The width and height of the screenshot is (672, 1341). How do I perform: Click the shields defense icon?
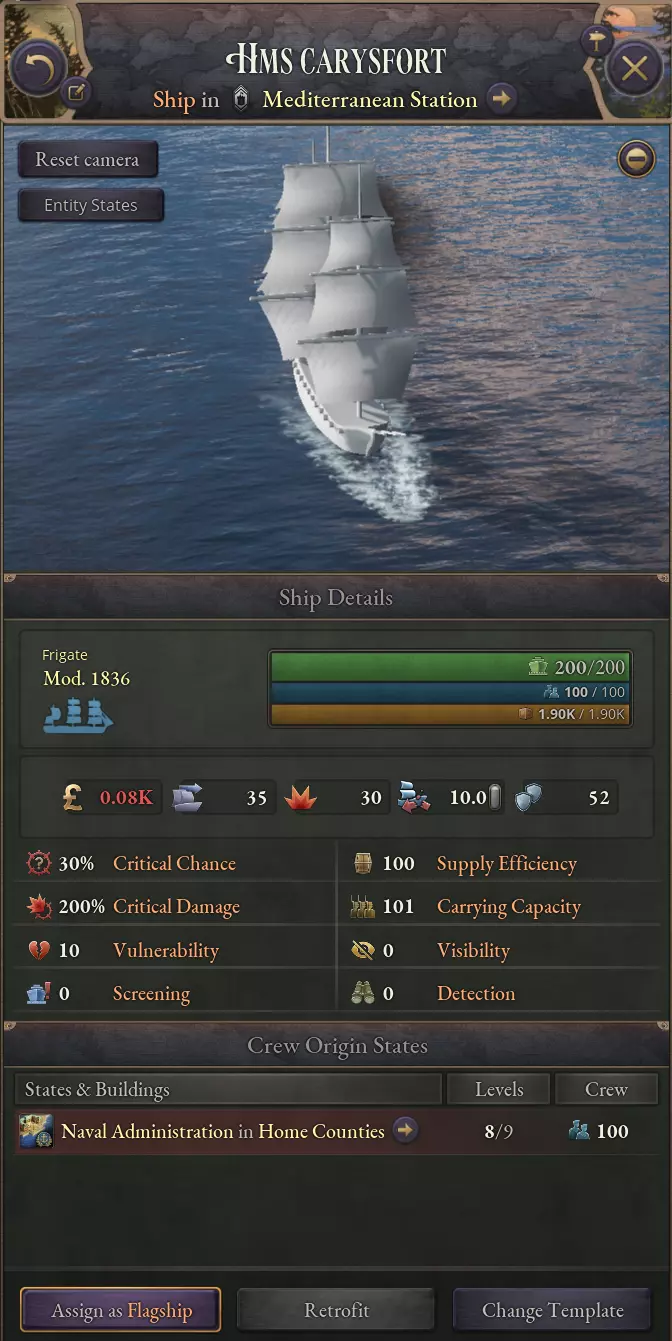coord(528,797)
